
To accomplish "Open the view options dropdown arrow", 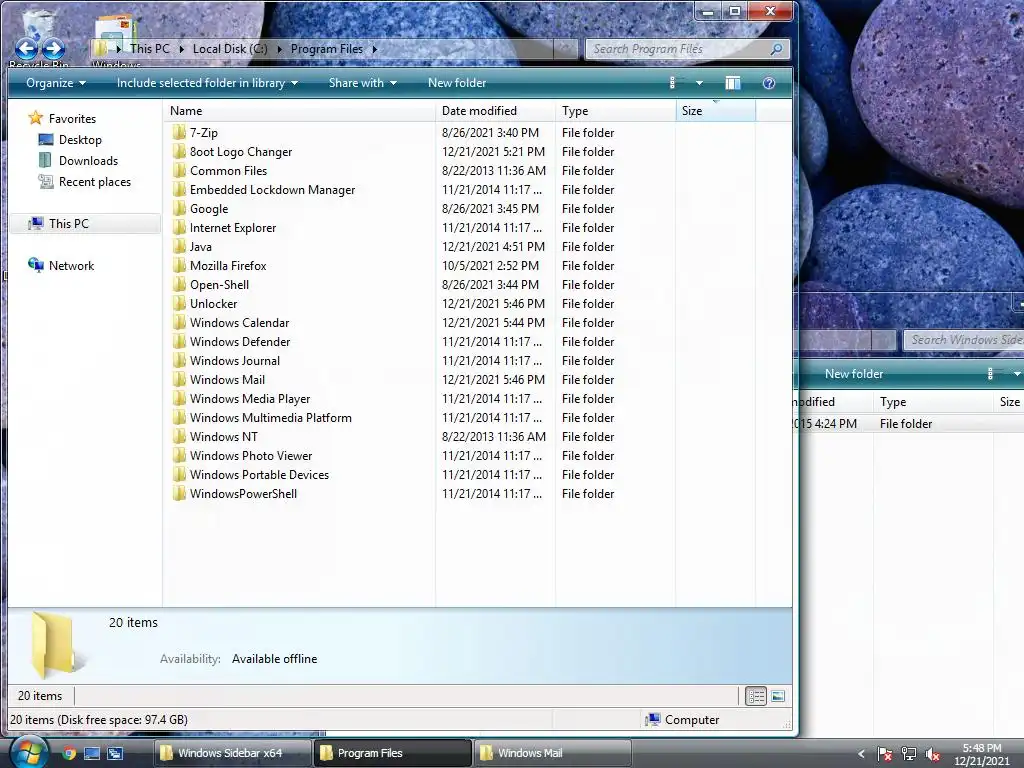I will (x=699, y=83).
